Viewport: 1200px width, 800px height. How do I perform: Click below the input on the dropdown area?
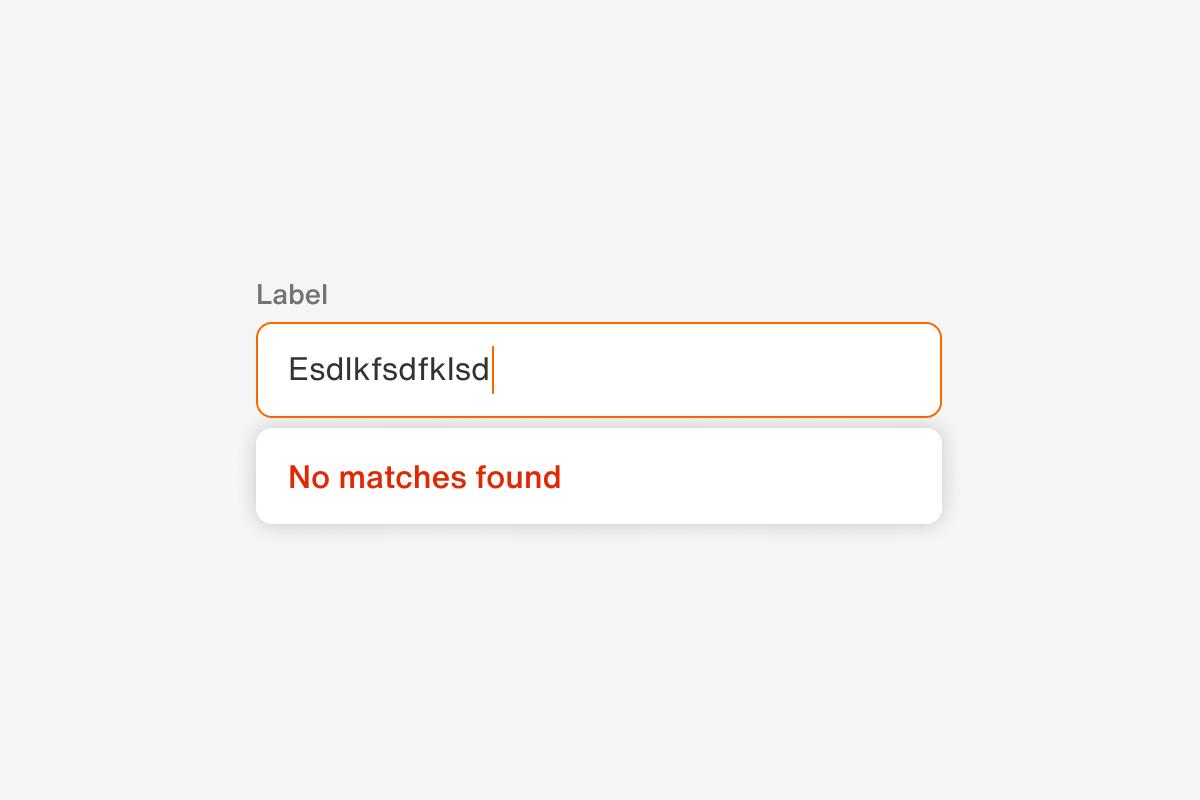click(x=598, y=475)
